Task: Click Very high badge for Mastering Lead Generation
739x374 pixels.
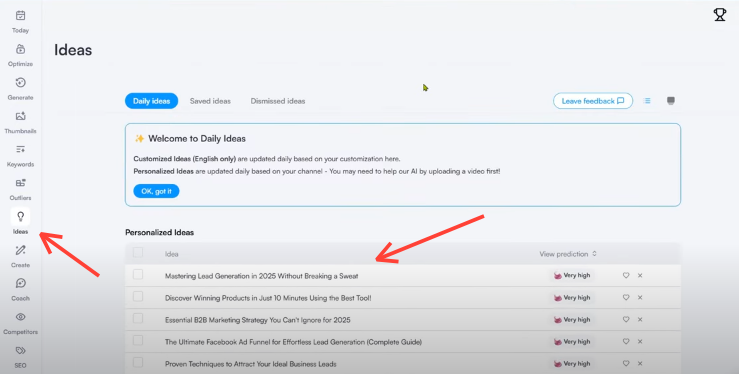Action: coord(572,276)
